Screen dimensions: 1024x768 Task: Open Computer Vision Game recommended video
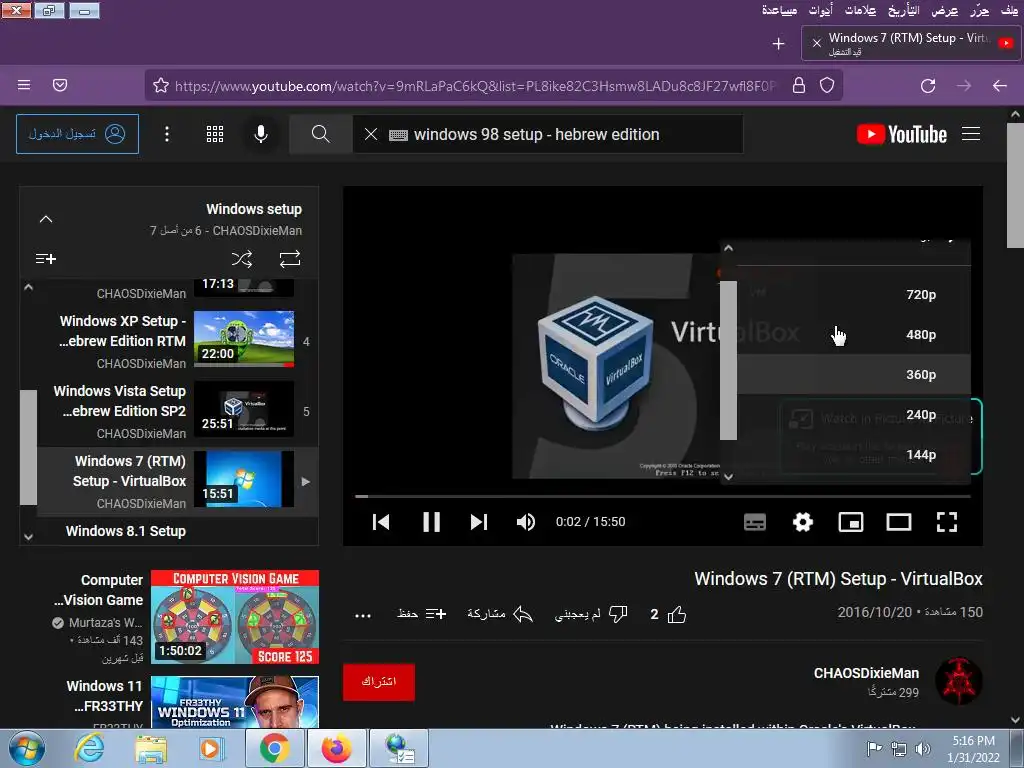pos(234,617)
